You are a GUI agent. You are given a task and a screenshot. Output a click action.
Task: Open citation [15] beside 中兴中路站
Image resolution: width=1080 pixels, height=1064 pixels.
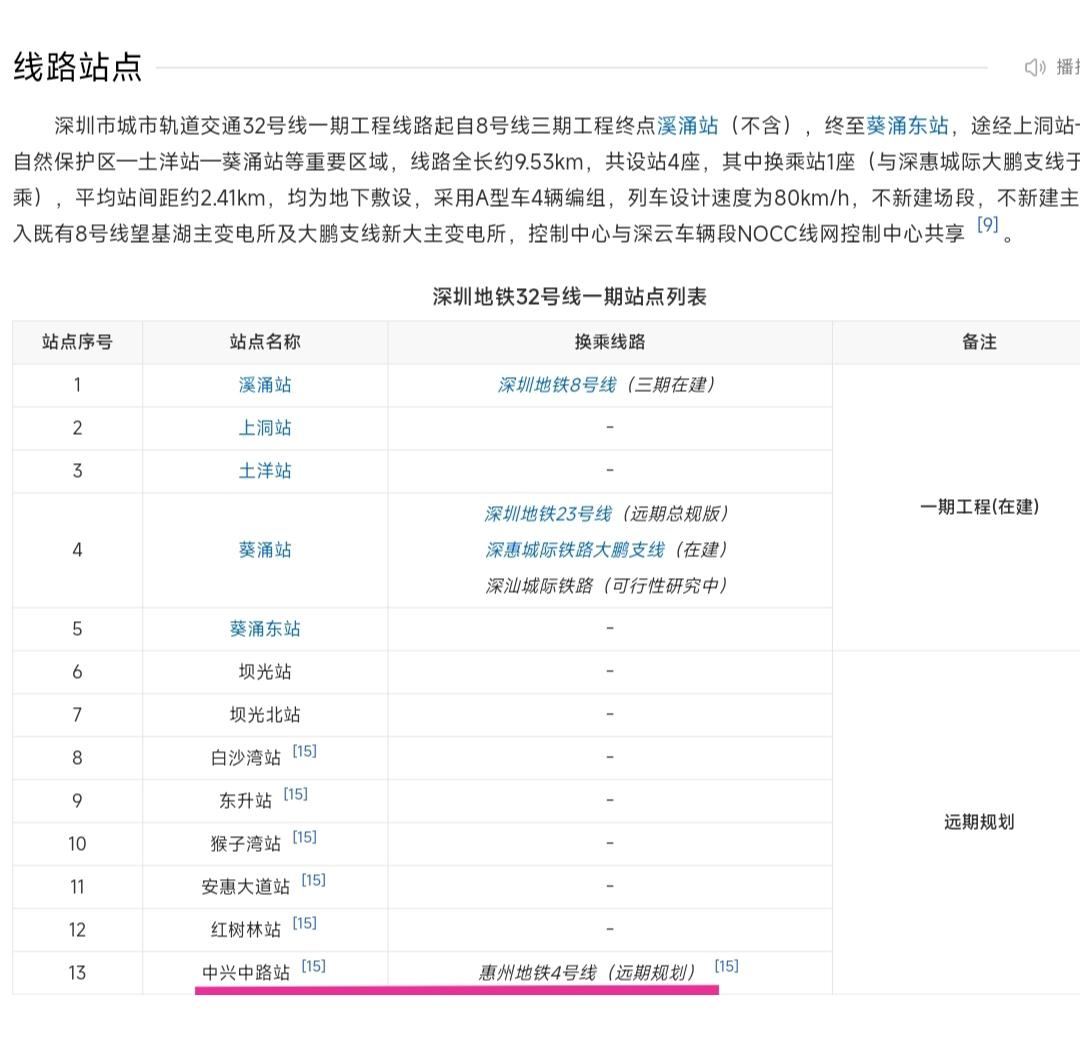click(x=313, y=966)
